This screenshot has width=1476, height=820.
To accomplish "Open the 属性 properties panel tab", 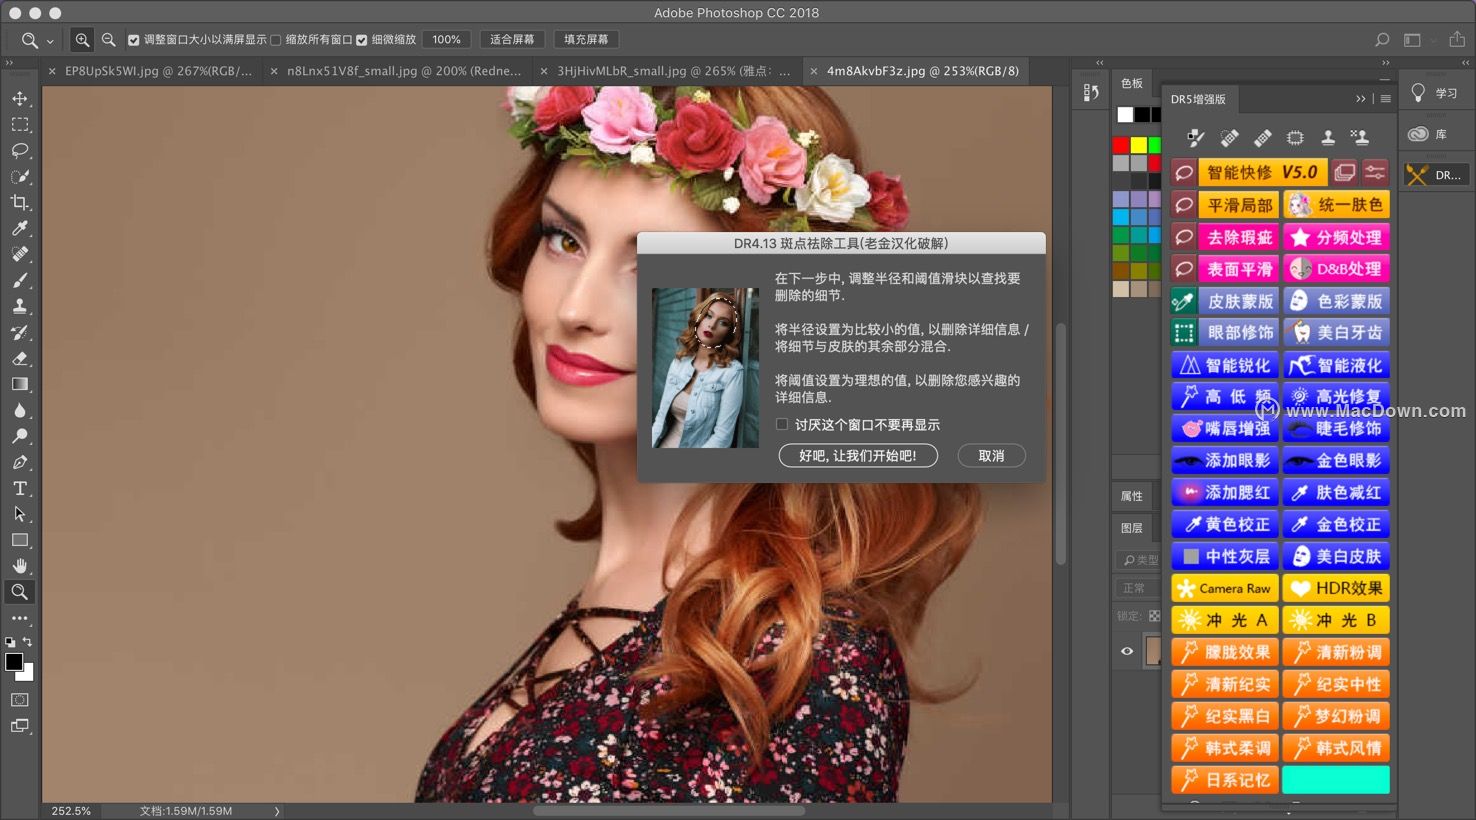I will point(1132,496).
